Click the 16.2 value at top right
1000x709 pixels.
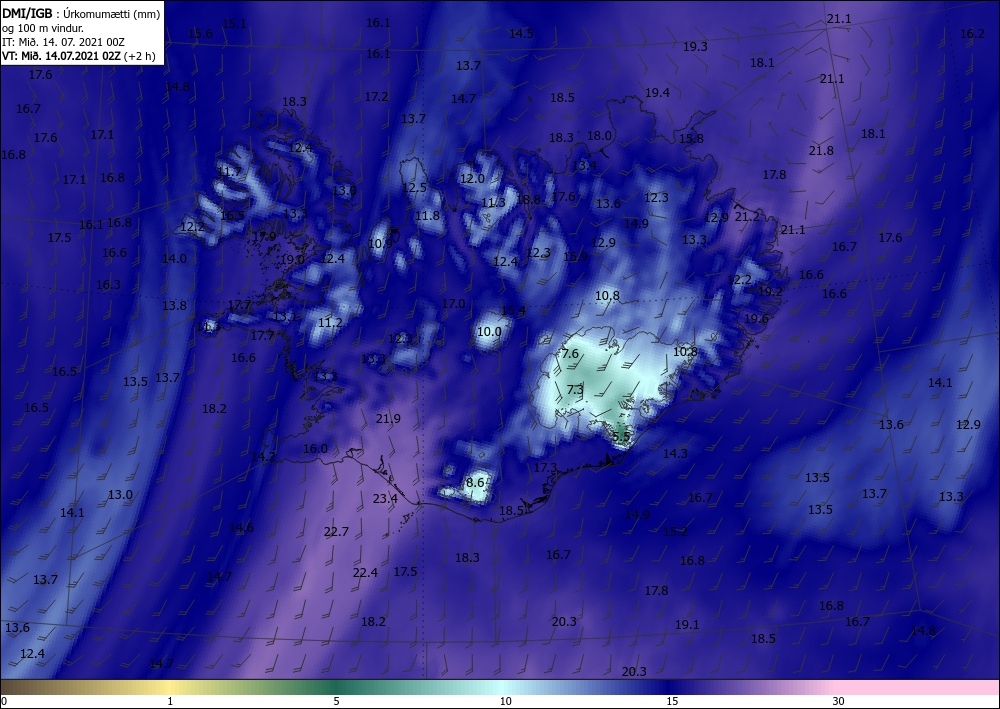[973, 34]
